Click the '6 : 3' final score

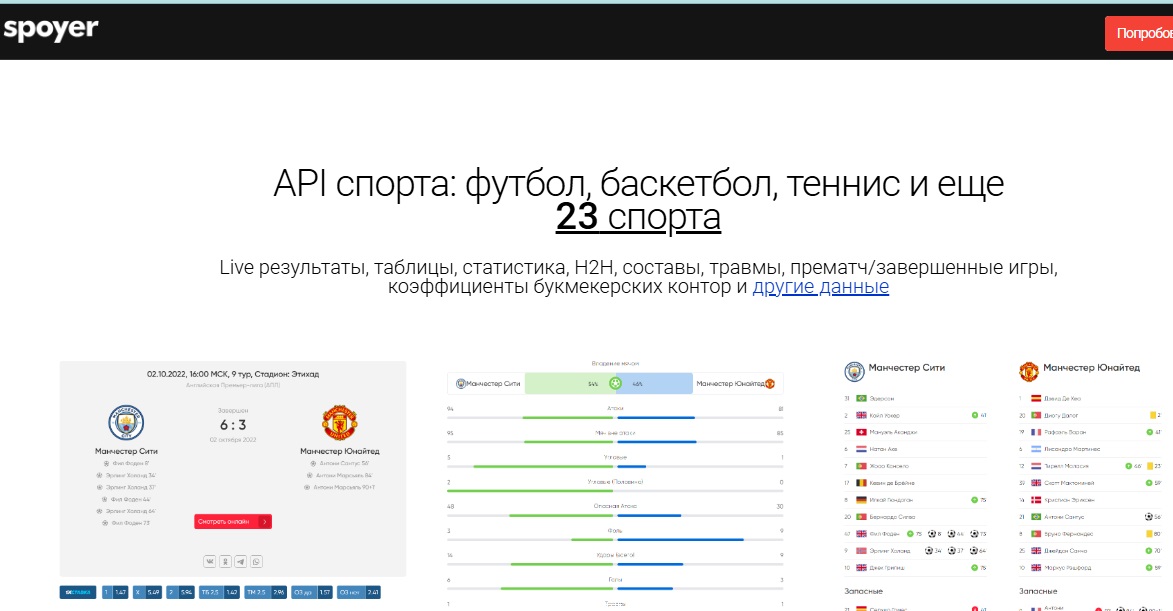coord(233,425)
